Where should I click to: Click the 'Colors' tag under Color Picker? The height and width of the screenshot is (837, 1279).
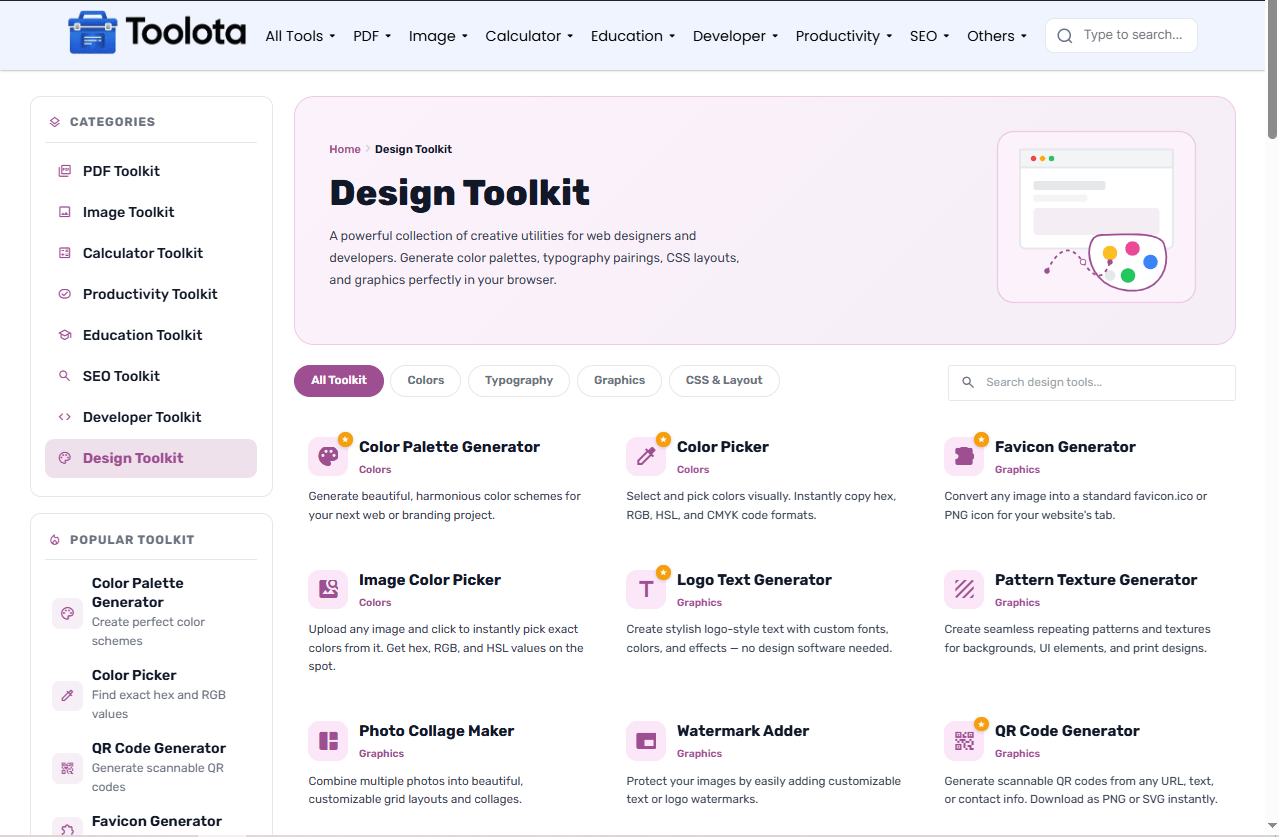coord(693,470)
